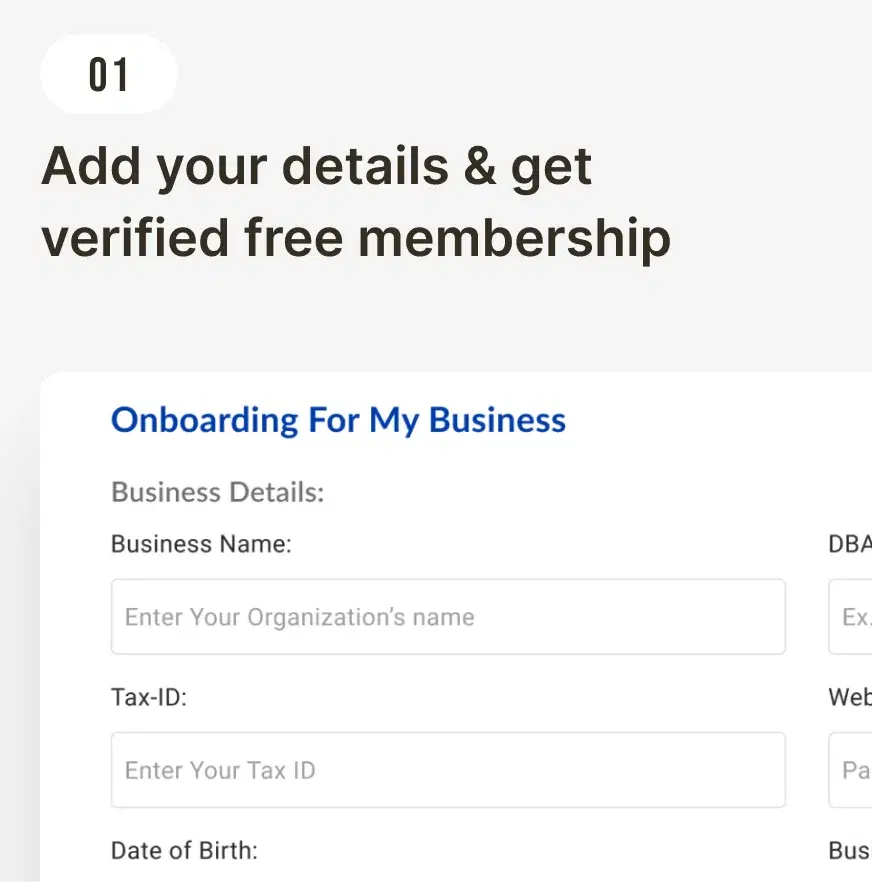
Task: Click the Business Name input field
Action: [x=447, y=617]
